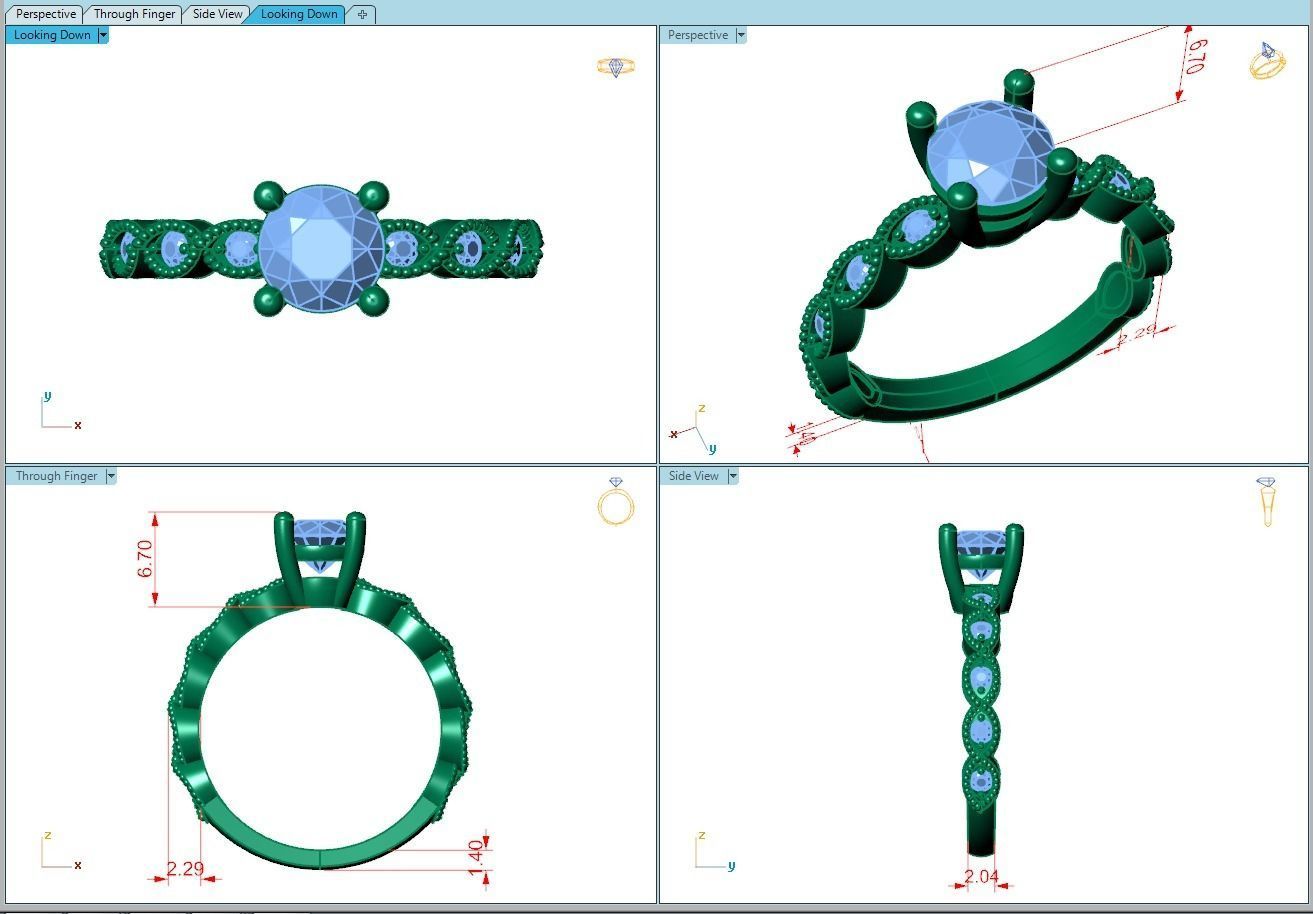Select the 6.70 dimension in Through Finger view
The image size is (1313, 914).
click(x=146, y=558)
